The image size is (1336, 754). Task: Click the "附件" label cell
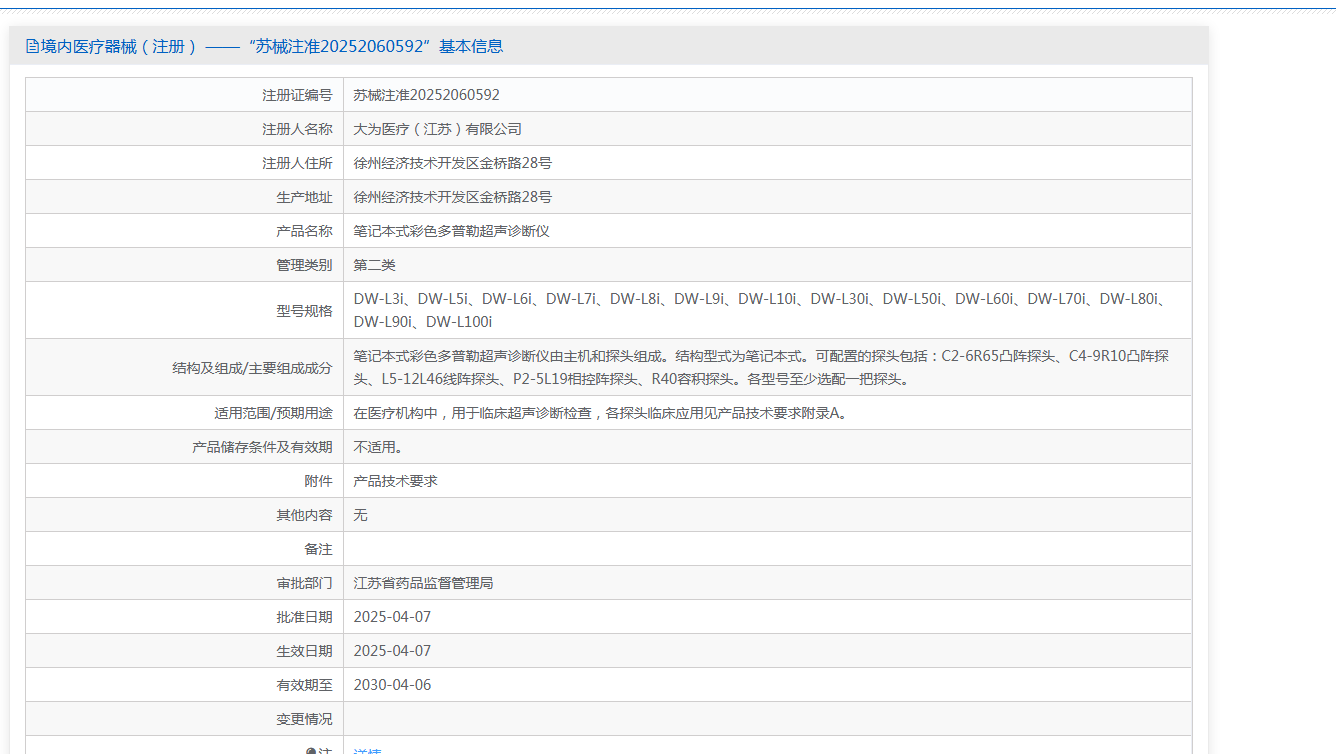coord(185,481)
